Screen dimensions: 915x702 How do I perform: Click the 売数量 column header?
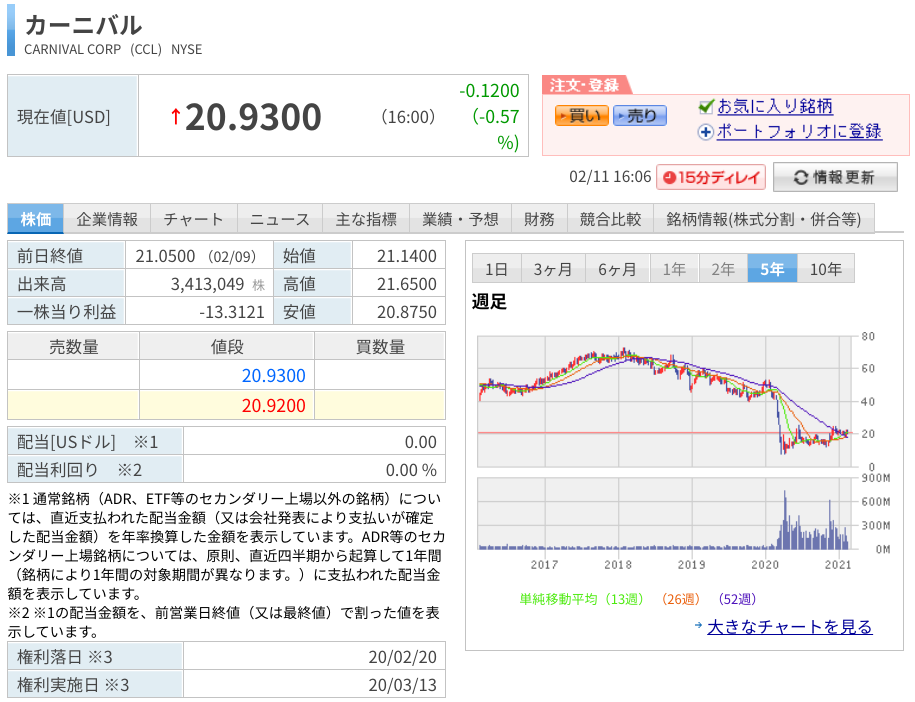[74, 347]
